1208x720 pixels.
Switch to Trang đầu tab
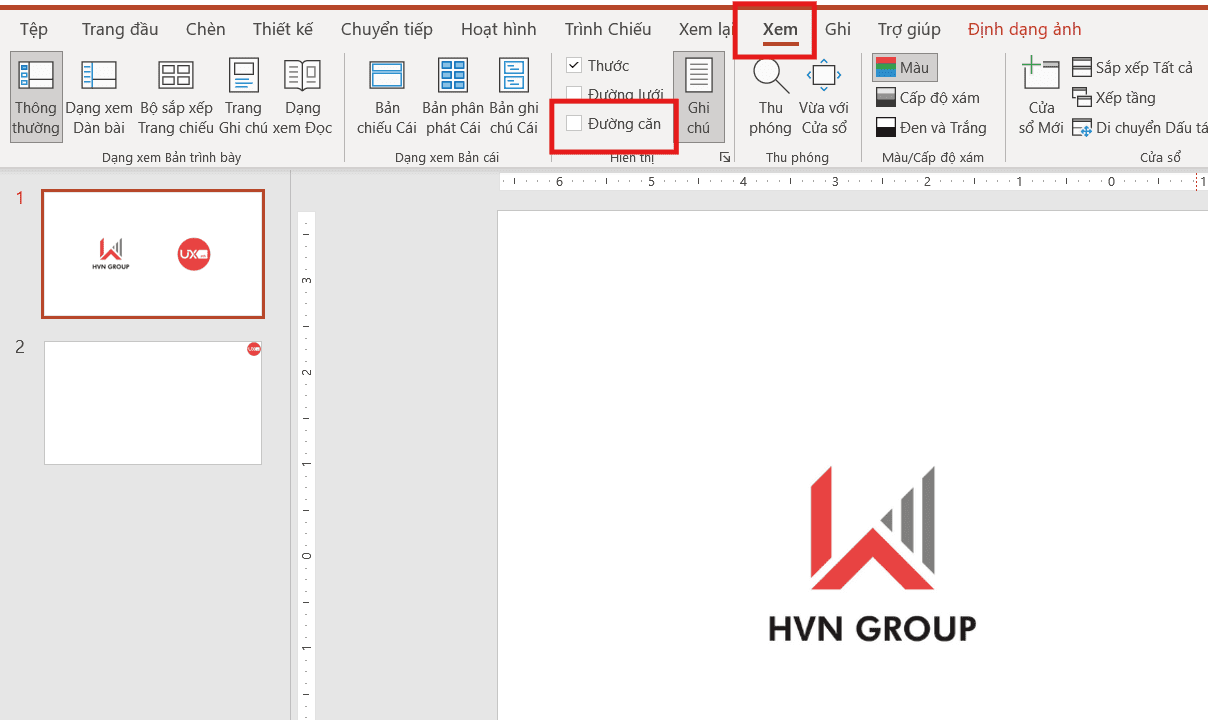[120, 29]
